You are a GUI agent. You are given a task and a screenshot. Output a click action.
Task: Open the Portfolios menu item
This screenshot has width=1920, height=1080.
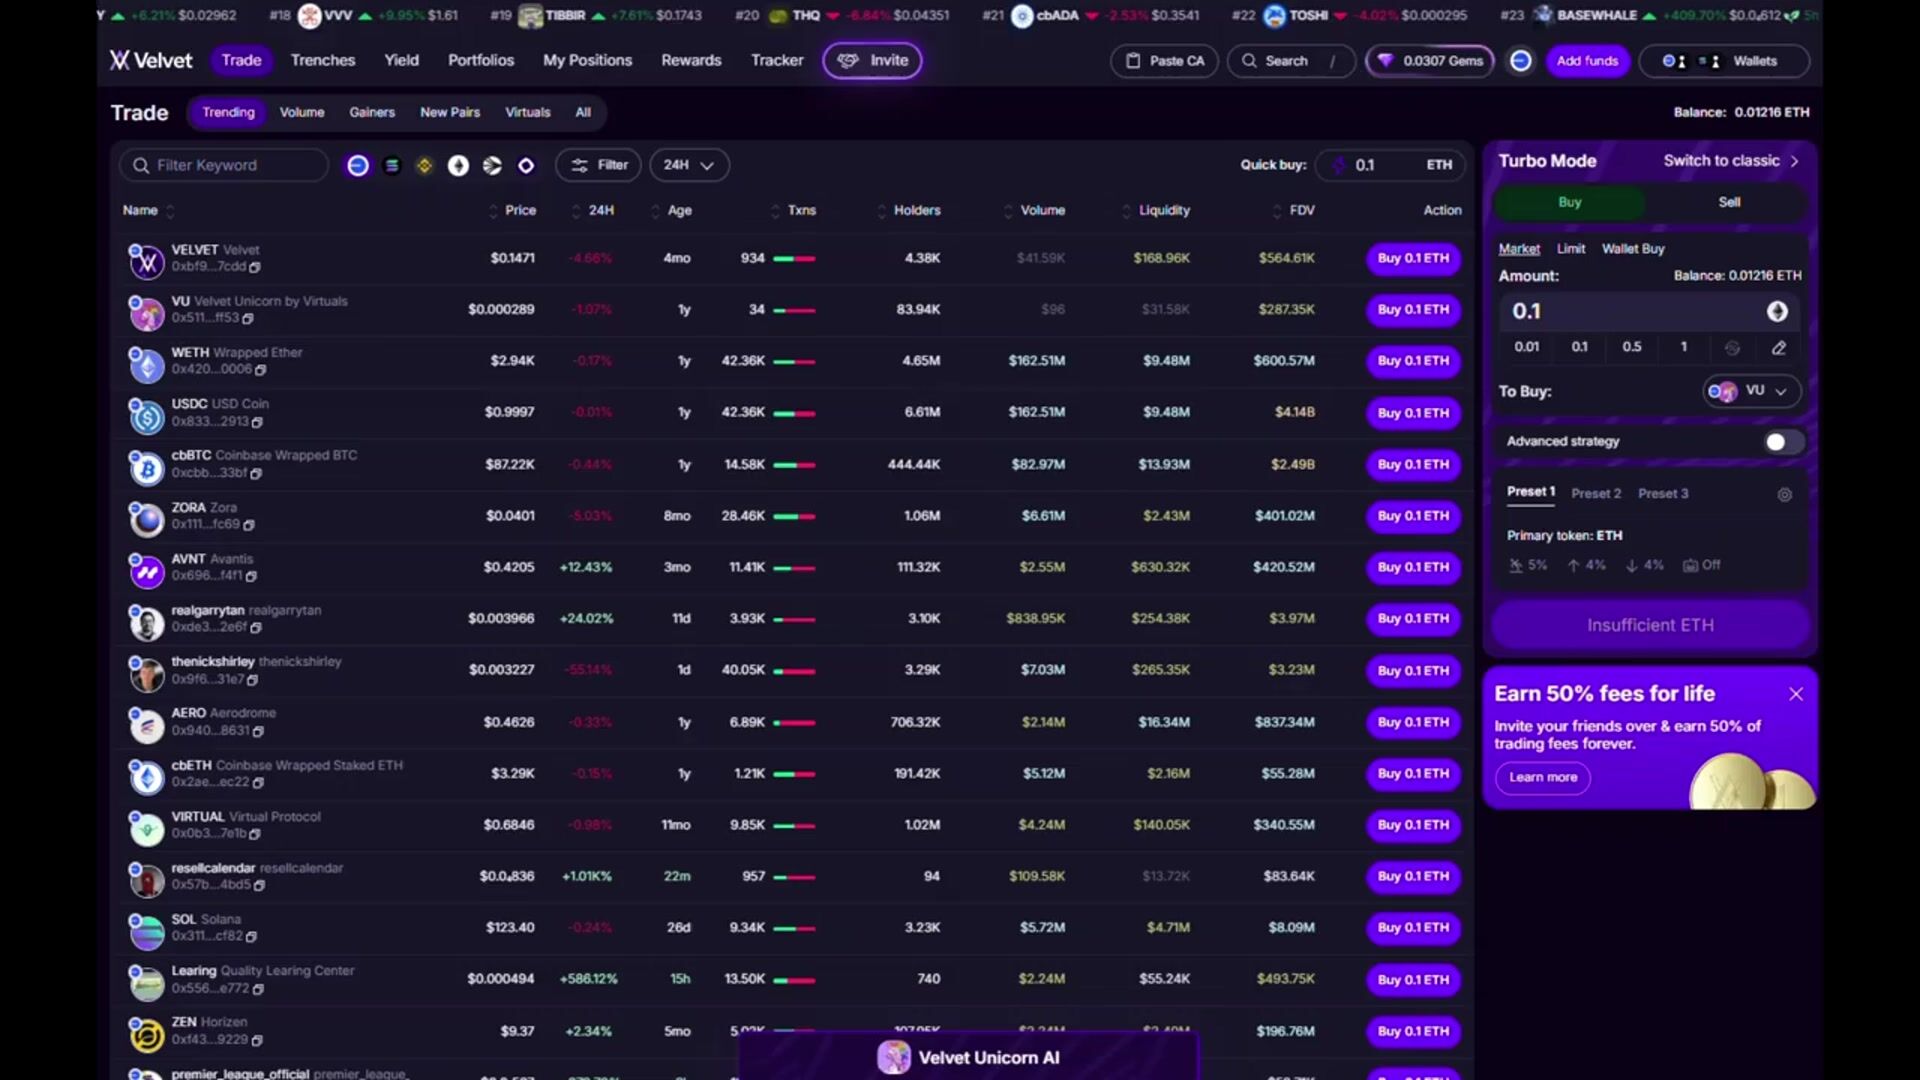pos(481,60)
